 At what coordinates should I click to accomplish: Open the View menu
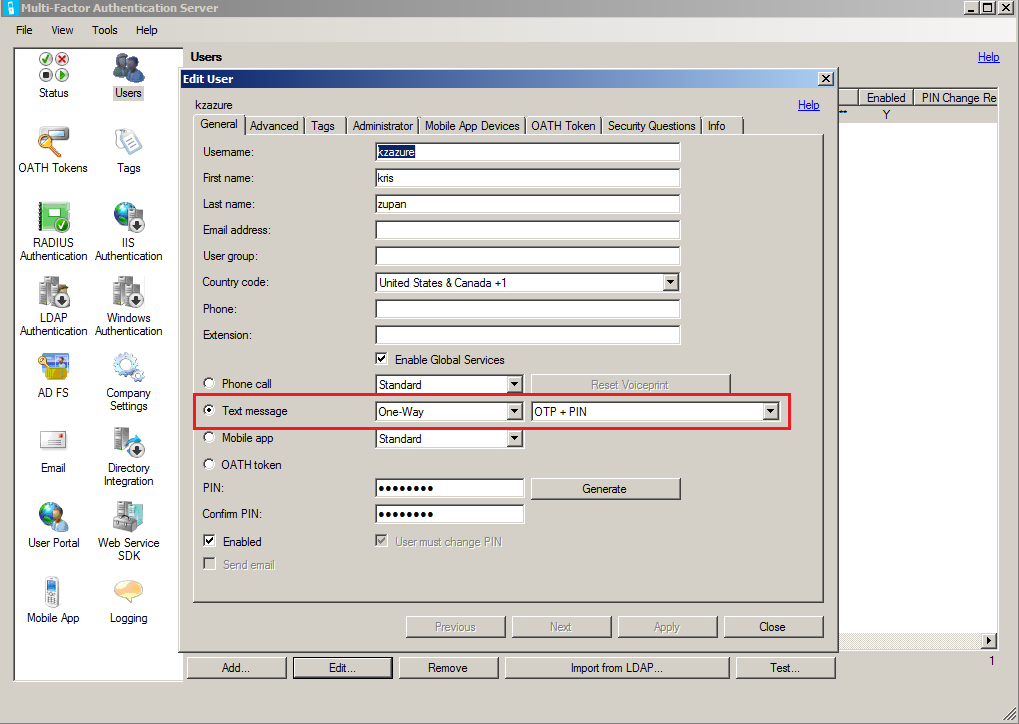[62, 30]
